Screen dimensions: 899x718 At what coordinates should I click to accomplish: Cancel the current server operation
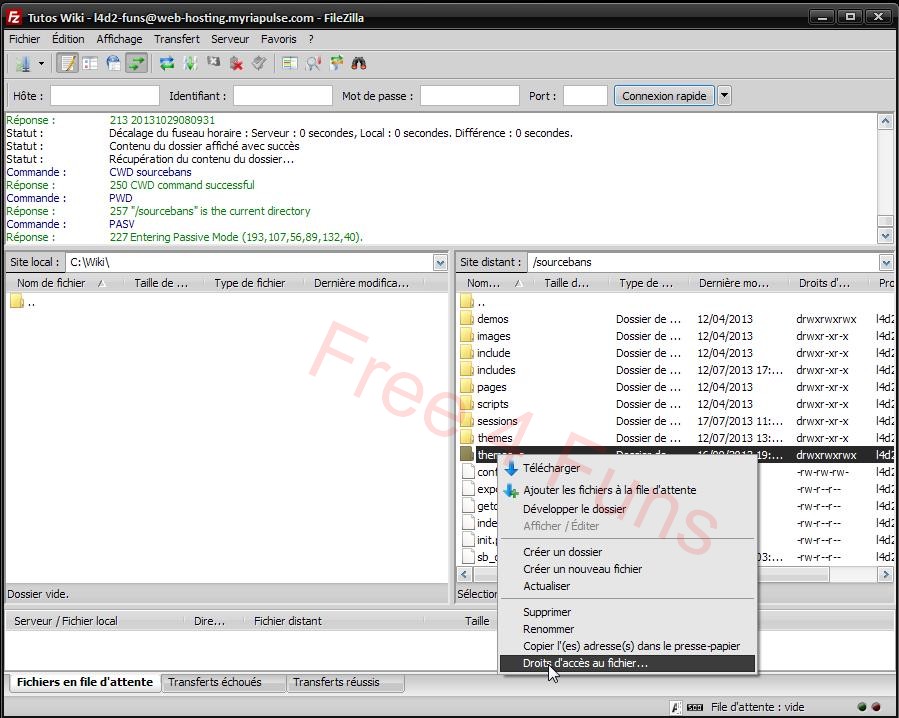click(x=212, y=63)
